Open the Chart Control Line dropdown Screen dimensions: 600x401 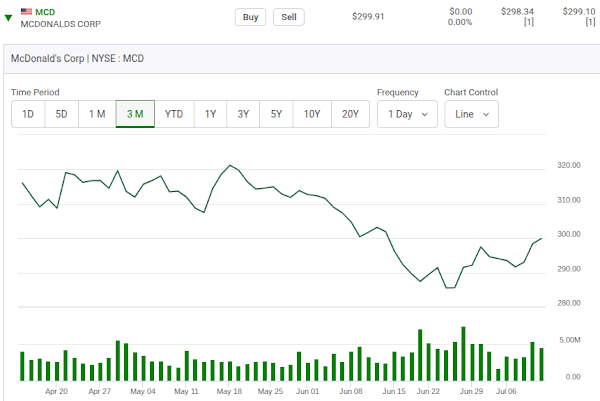471,114
